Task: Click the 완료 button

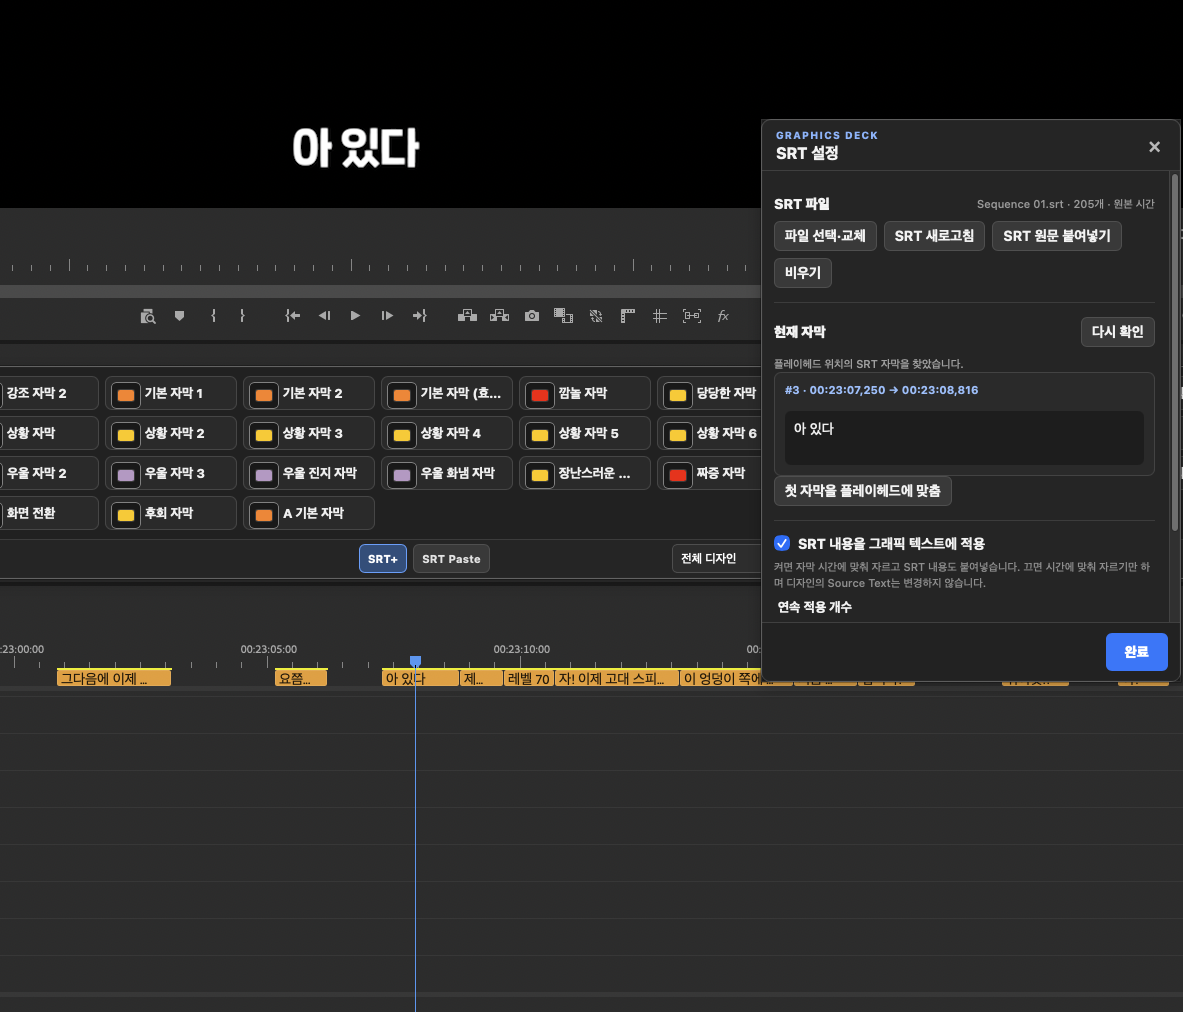Action: tap(1136, 651)
